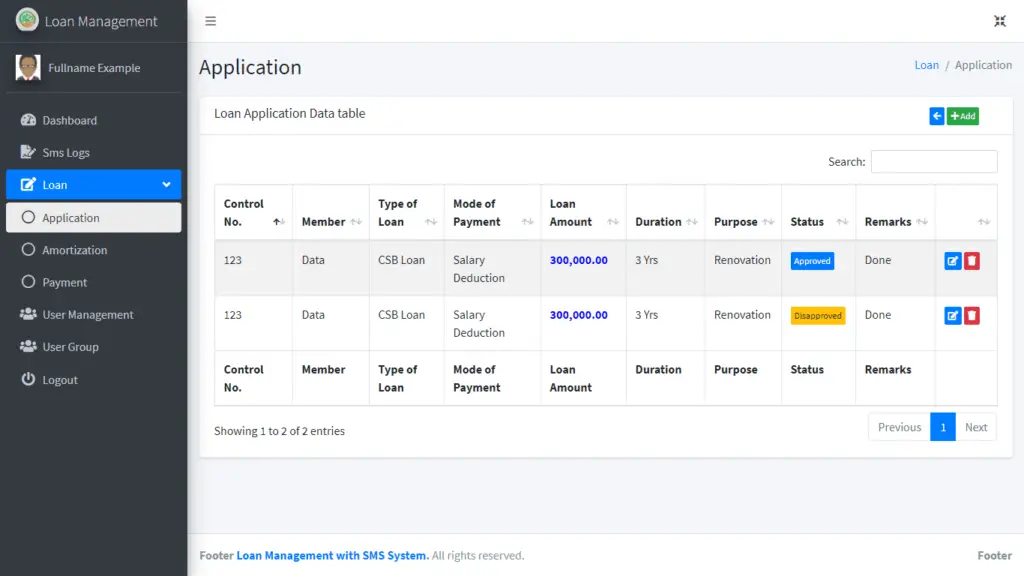Click the blue back arrow button
This screenshot has height=576, width=1024.
click(936, 116)
